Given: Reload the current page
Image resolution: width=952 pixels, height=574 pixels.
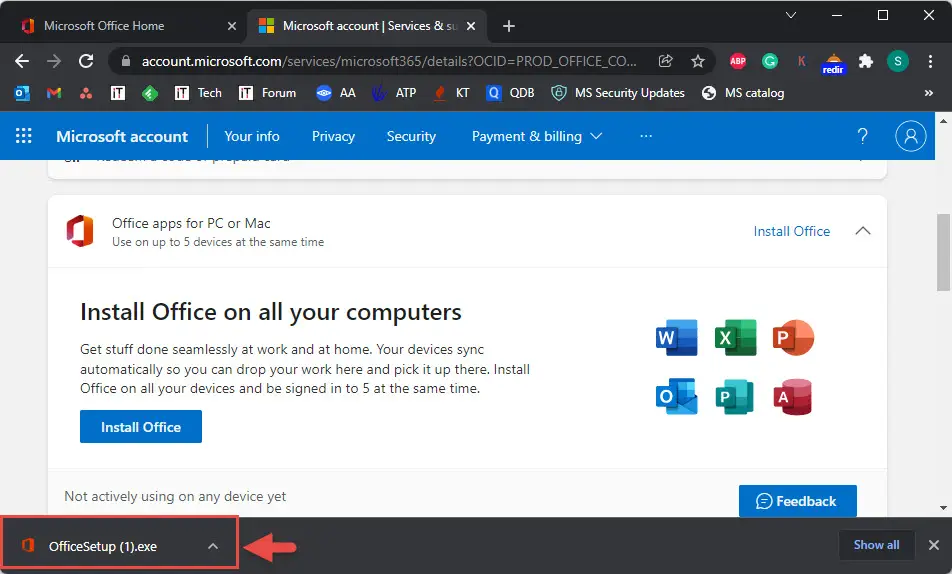Looking at the screenshot, I should coord(86,61).
